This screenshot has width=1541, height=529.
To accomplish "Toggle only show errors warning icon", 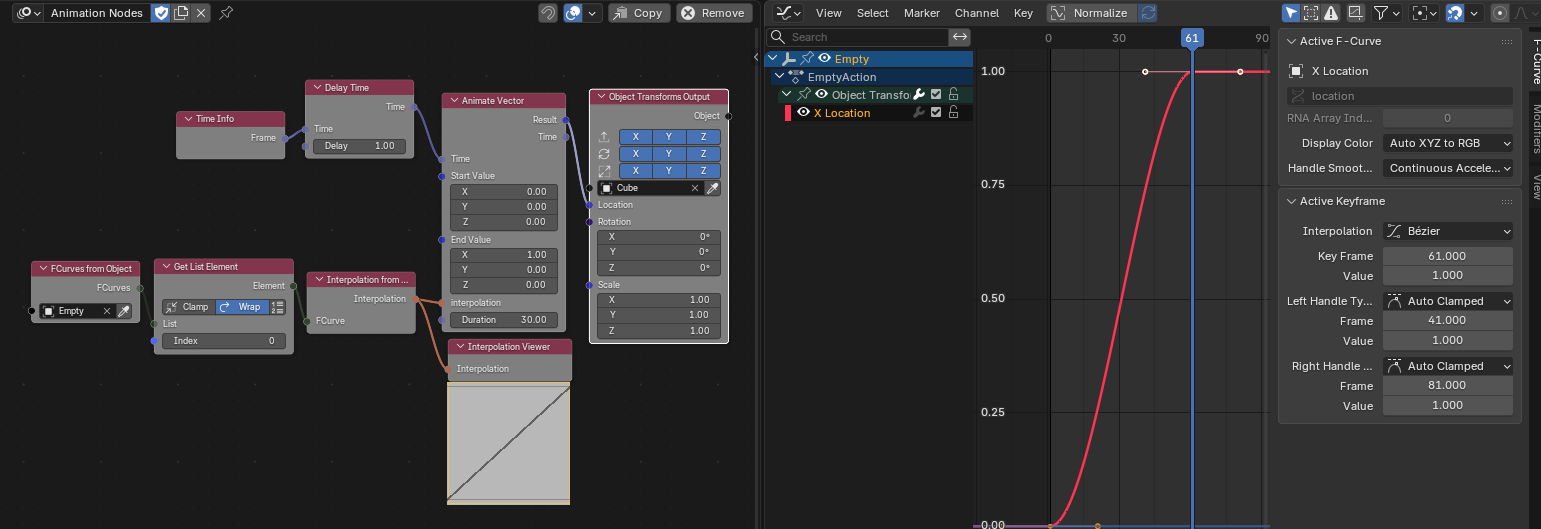I will click(1330, 13).
